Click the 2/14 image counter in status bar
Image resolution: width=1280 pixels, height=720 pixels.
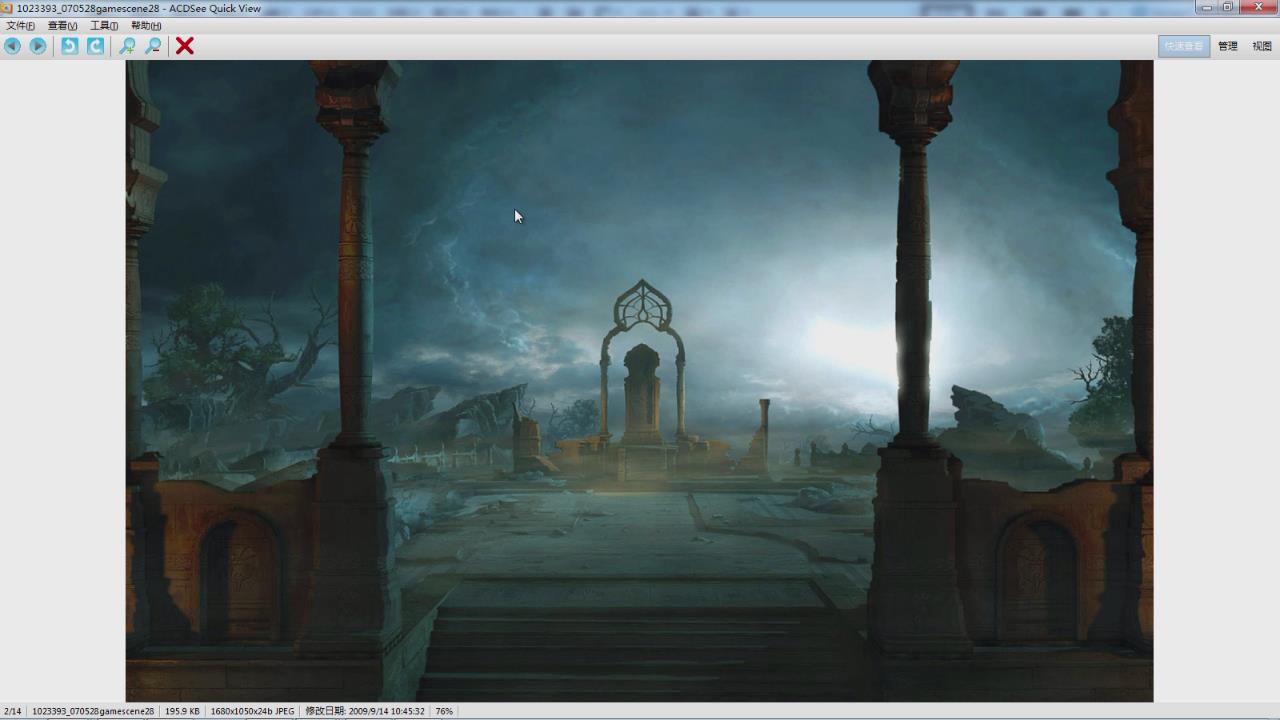tap(13, 712)
